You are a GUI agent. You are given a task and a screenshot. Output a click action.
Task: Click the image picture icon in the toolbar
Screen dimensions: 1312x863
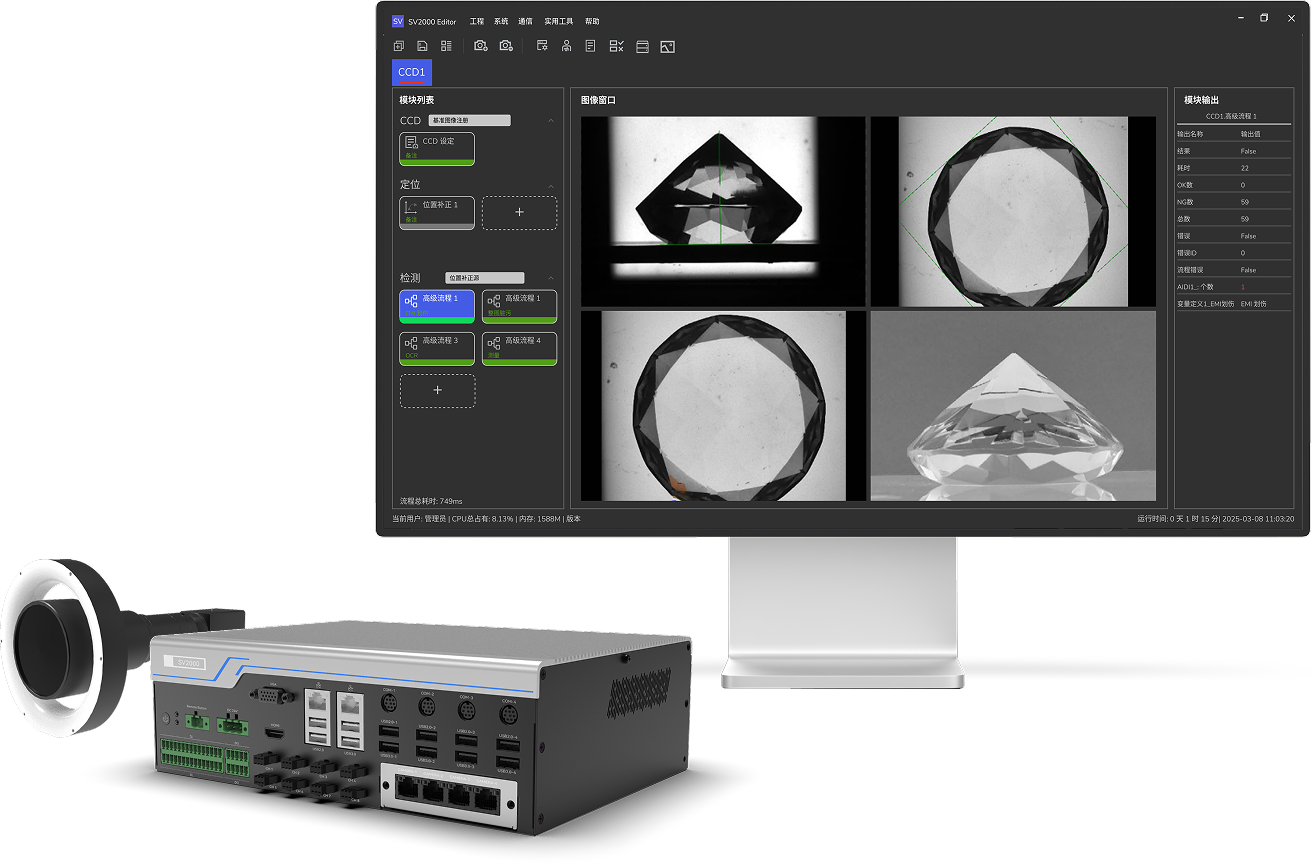coord(667,46)
